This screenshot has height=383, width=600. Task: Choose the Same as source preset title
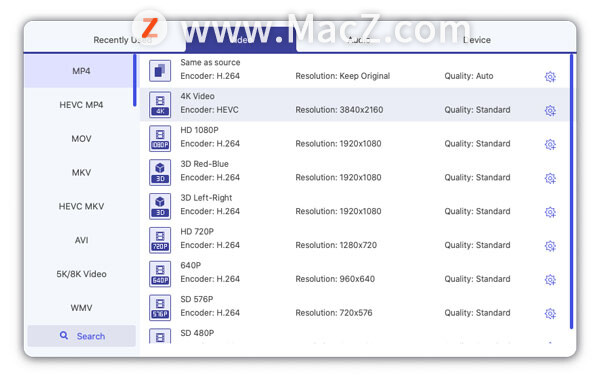(x=210, y=62)
